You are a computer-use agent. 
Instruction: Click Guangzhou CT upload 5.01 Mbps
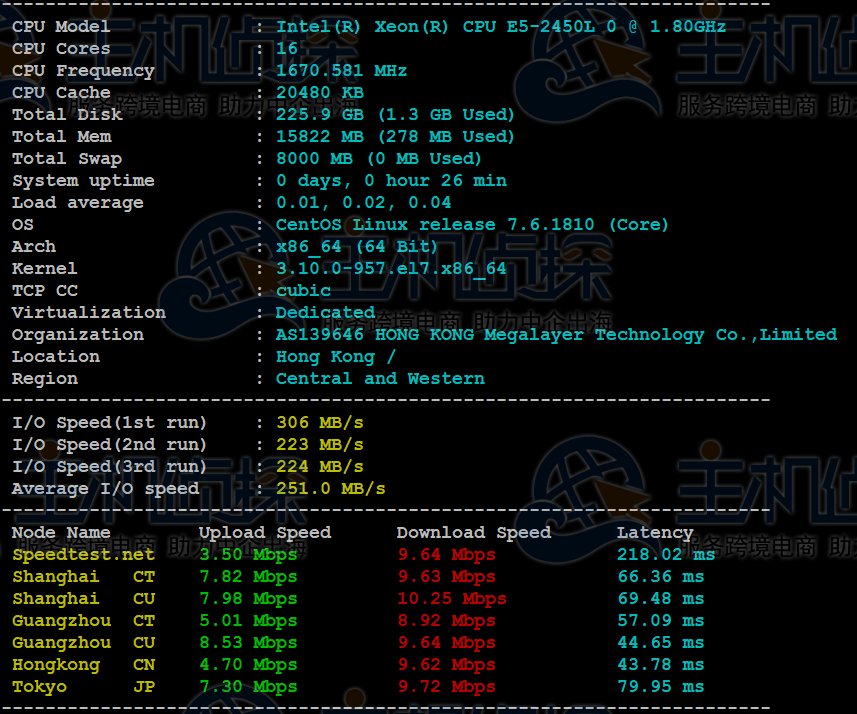(x=248, y=621)
